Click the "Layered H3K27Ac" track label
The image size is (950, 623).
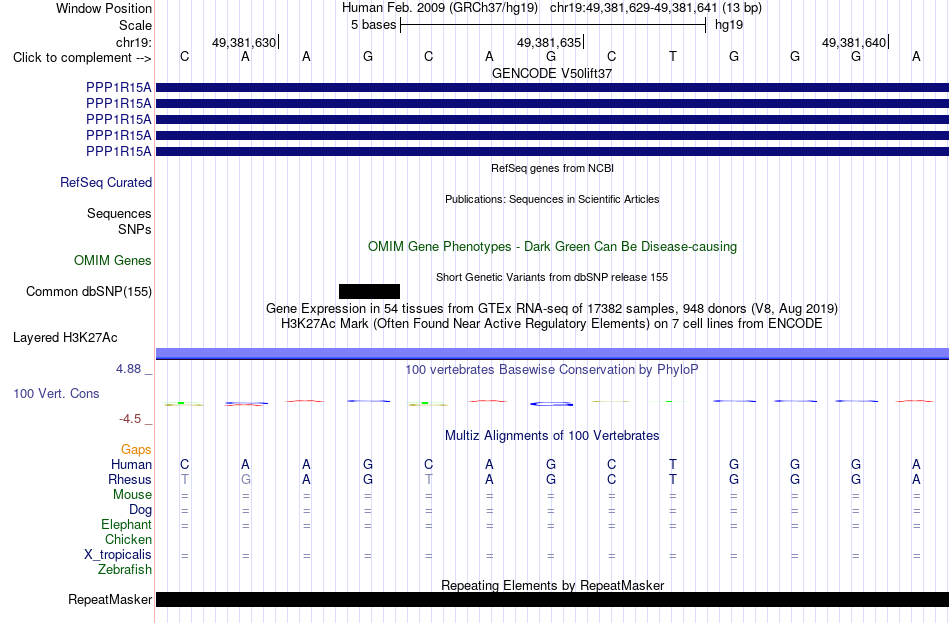pos(65,338)
